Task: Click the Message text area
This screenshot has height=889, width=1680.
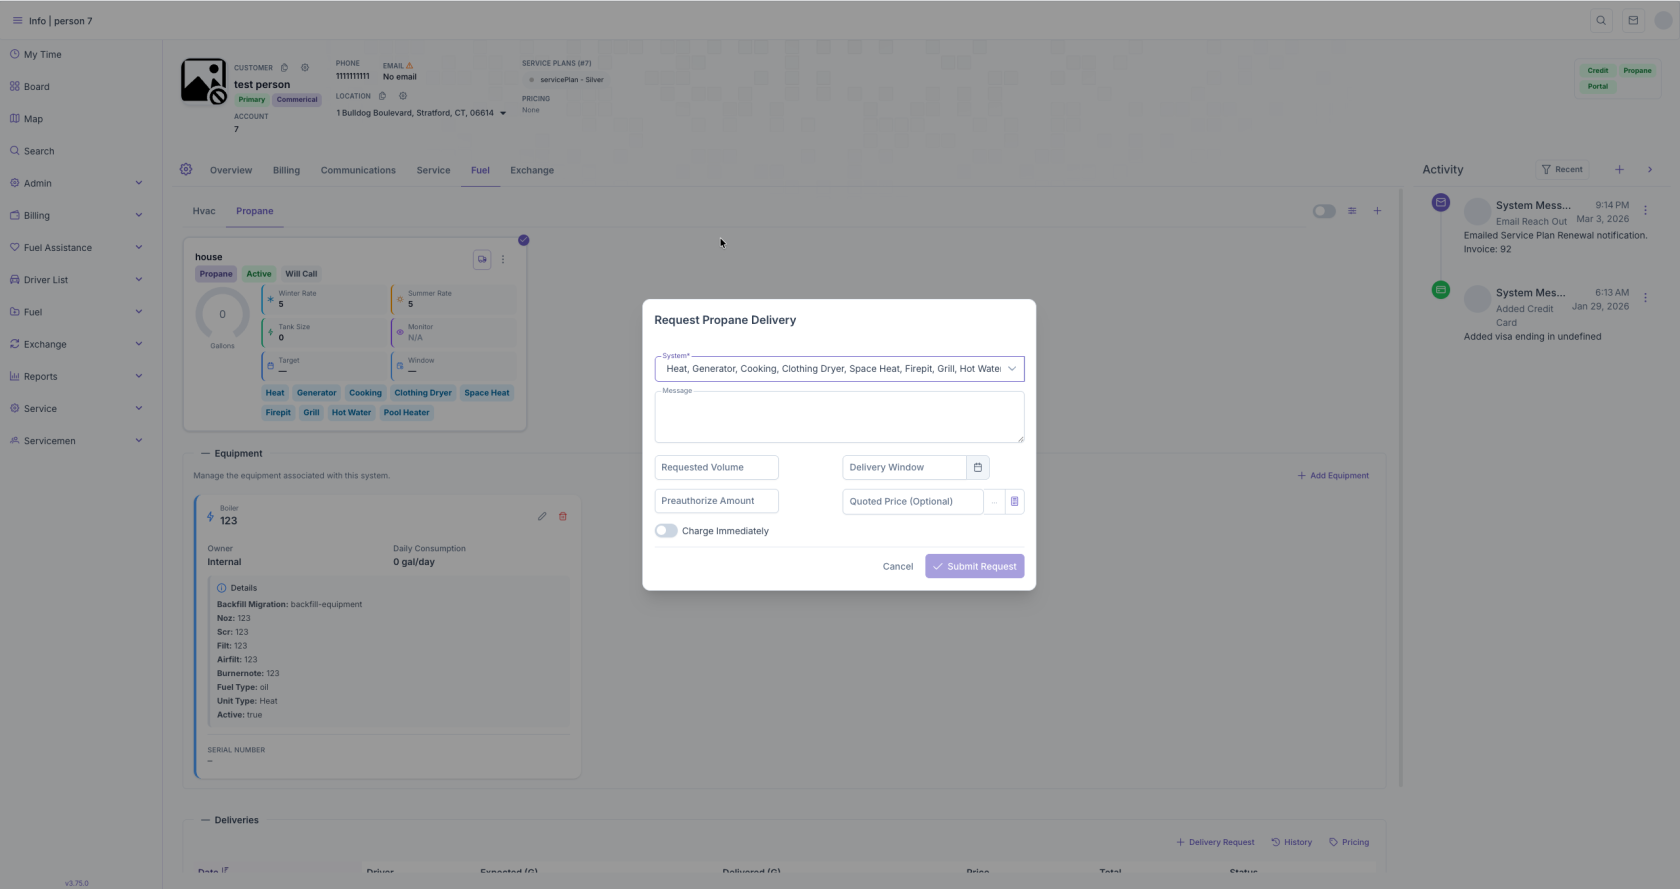Action: pos(839,417)
